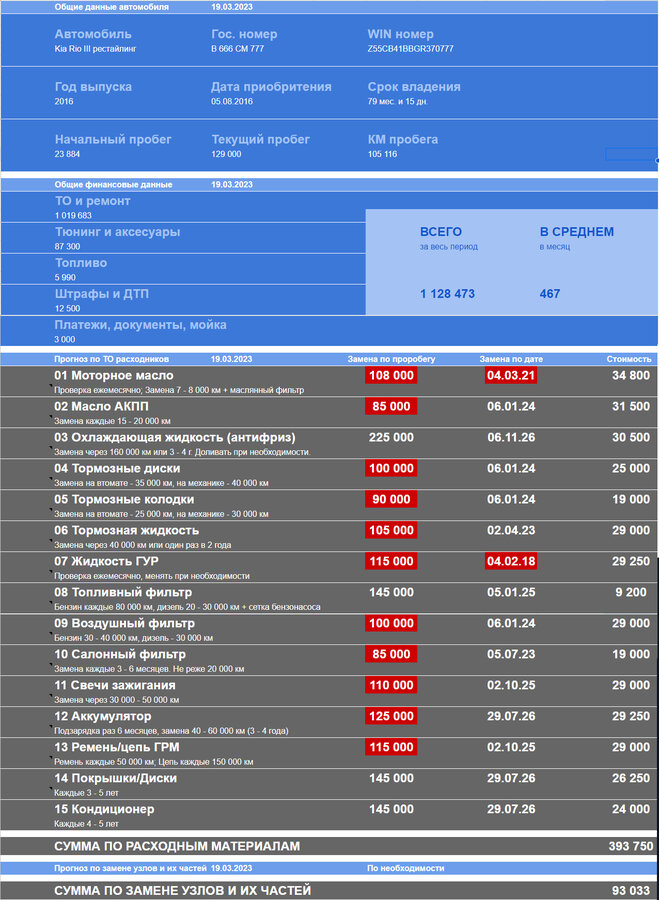Screen dimensions: 659x900
Task: Click the 'Топливо' amount 5 990
Action: point(65,278)
